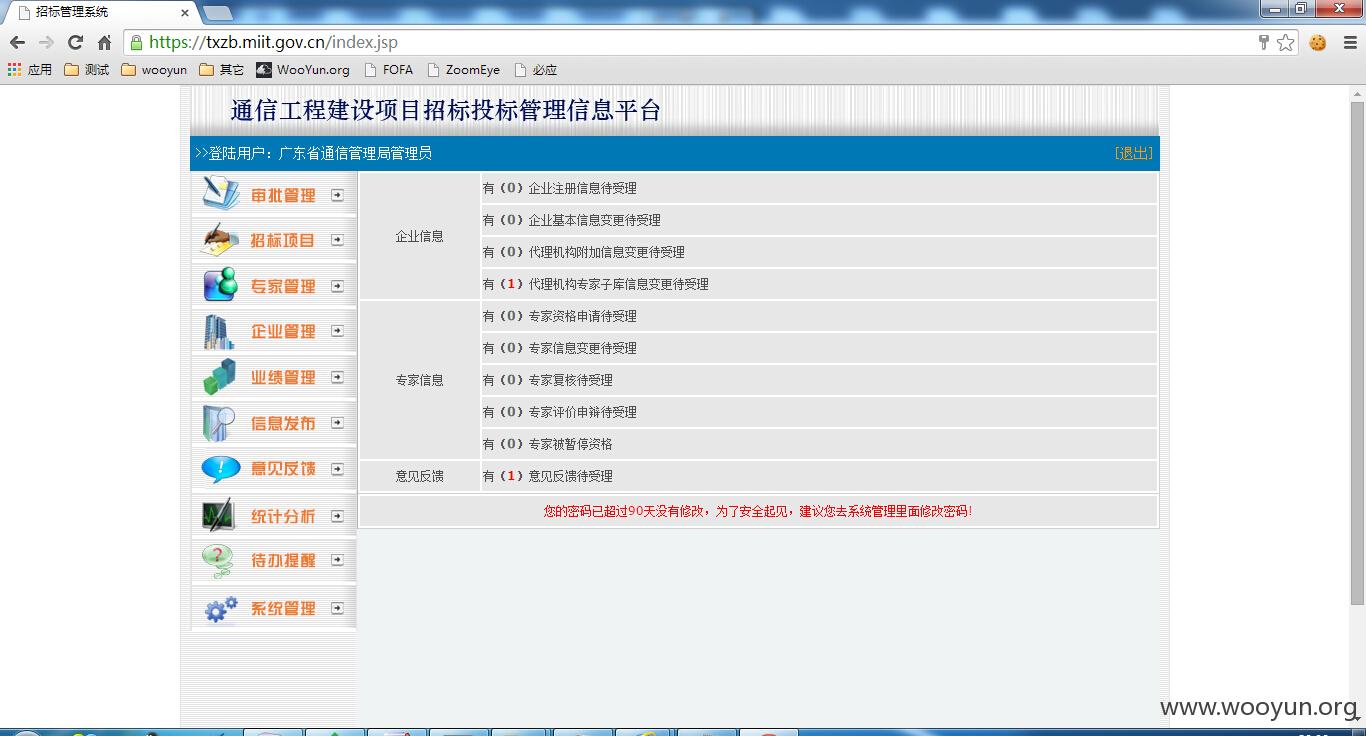Expand the 待办提醒 menu arrow

[x=337, y=560]
